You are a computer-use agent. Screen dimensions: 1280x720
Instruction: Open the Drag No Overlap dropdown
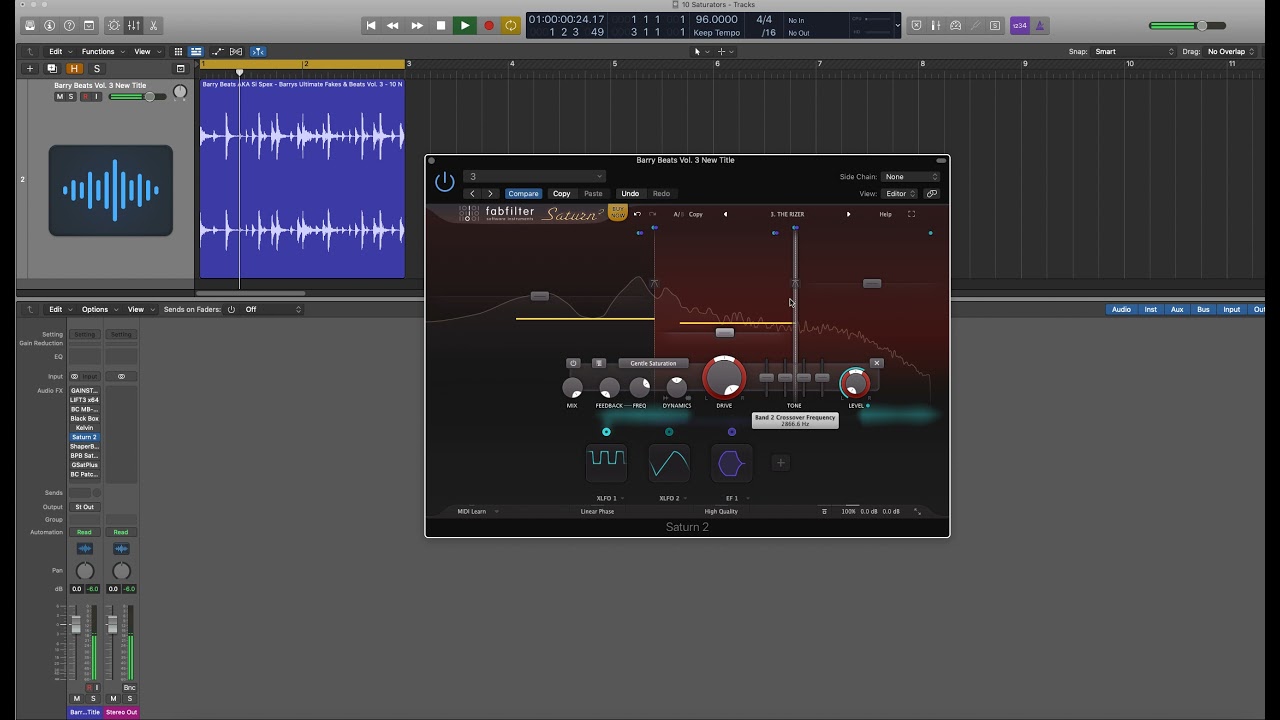coord(1231,52)
